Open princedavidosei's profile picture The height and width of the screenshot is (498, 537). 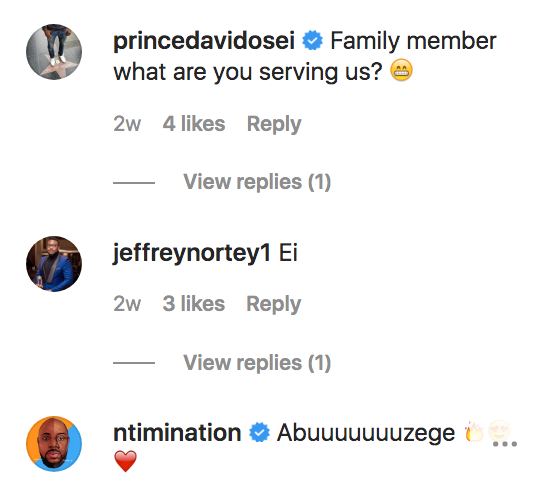[54, 52]
